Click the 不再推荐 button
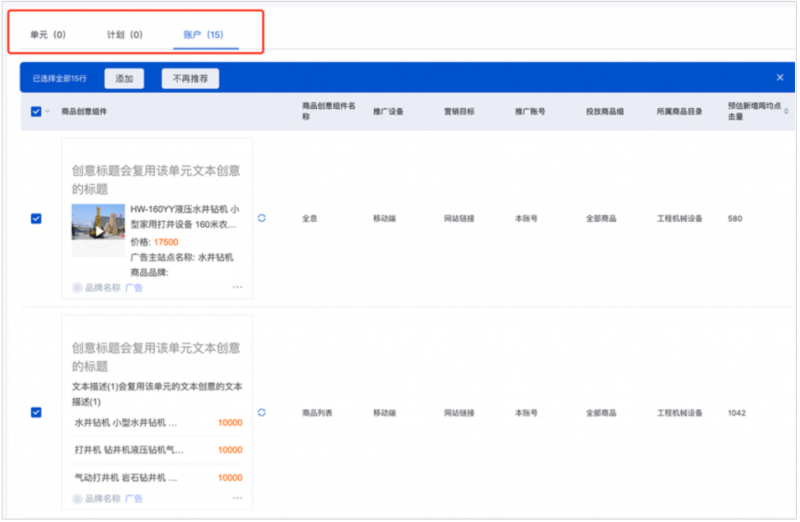This screenshot has height=522, width=800. [x=190, y=79]
